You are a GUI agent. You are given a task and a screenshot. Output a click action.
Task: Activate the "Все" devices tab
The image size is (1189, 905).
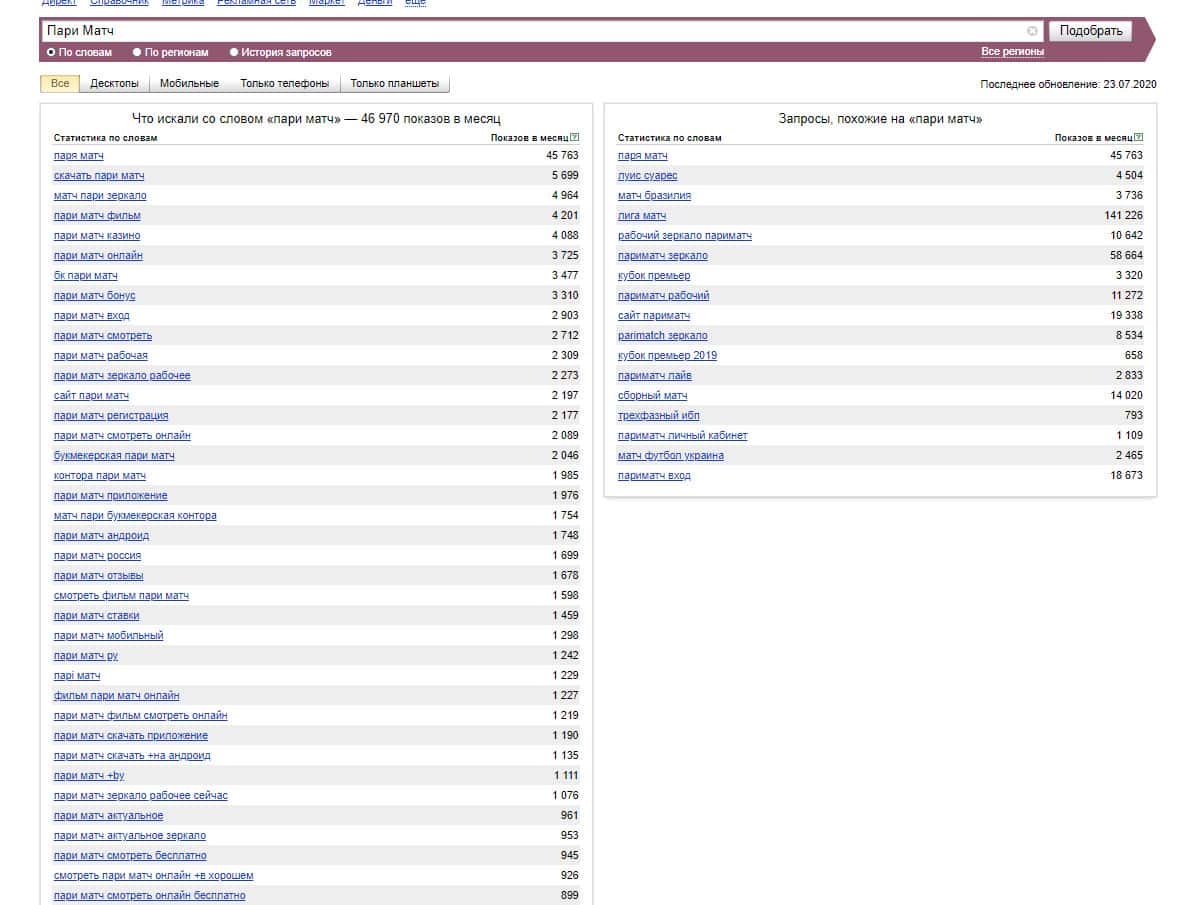[60, 84]
